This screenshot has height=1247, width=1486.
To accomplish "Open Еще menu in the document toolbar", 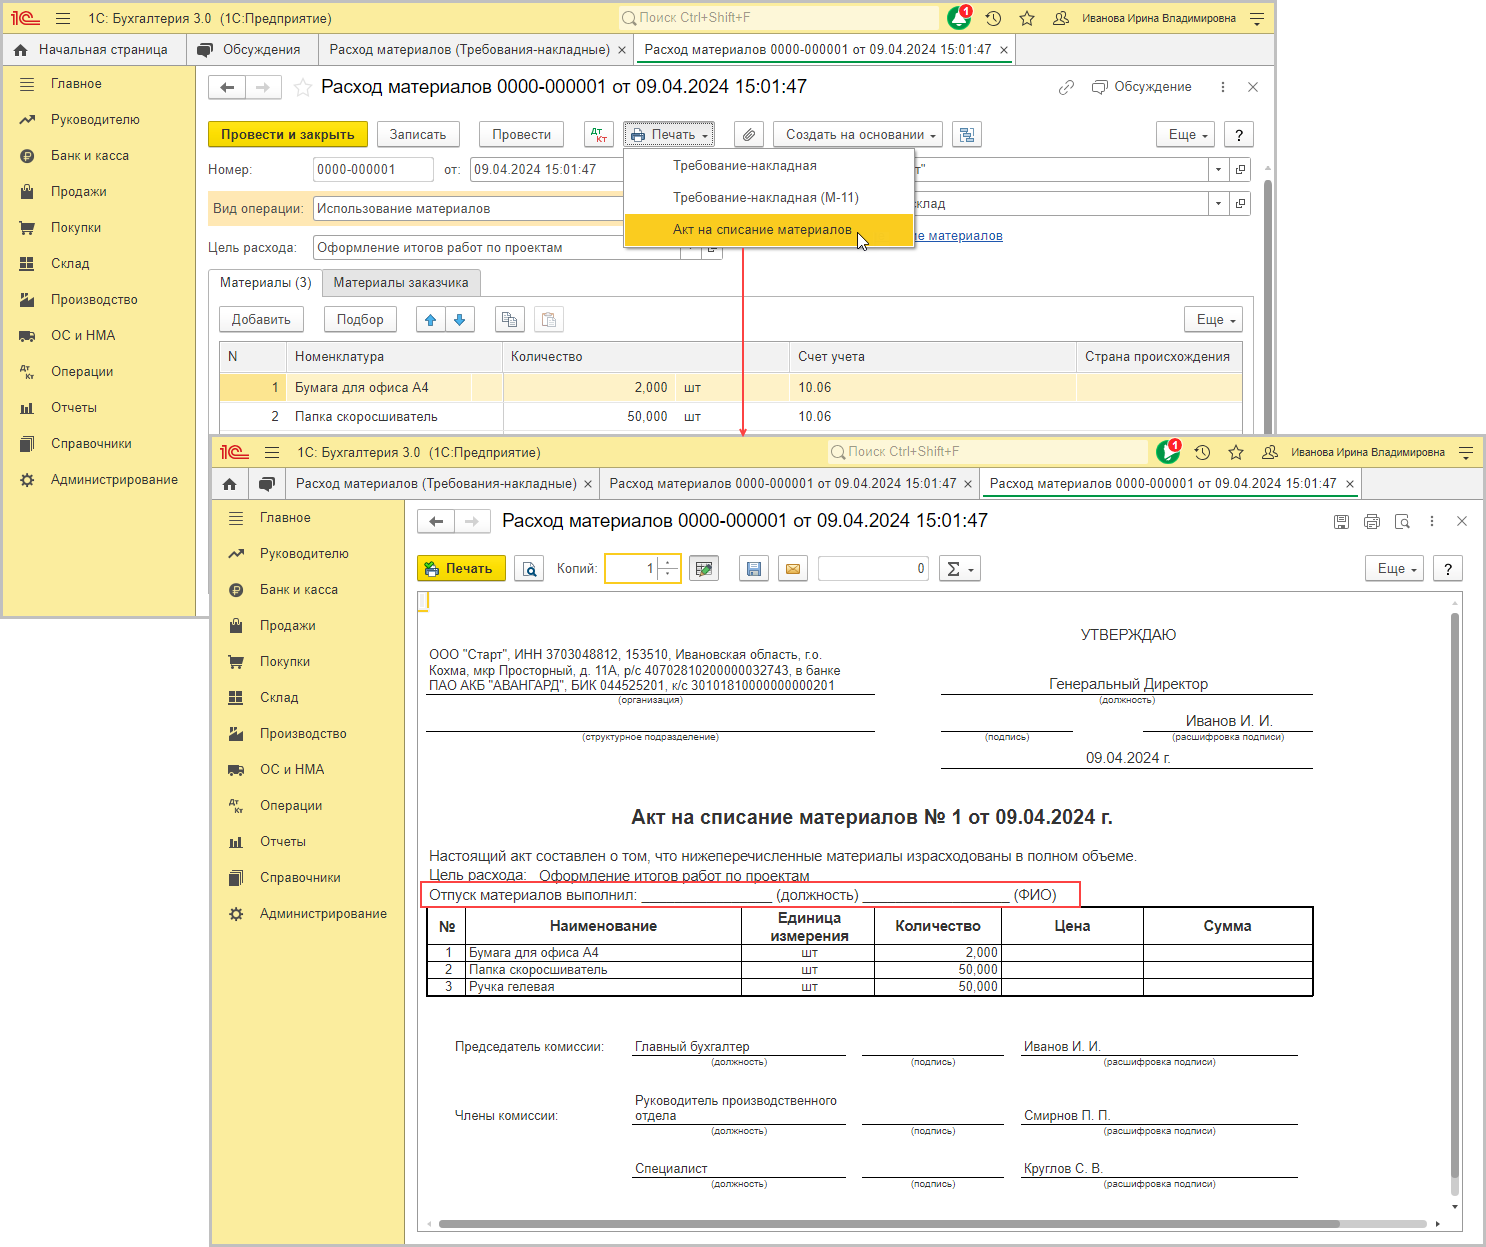I will coord(1187,134).
